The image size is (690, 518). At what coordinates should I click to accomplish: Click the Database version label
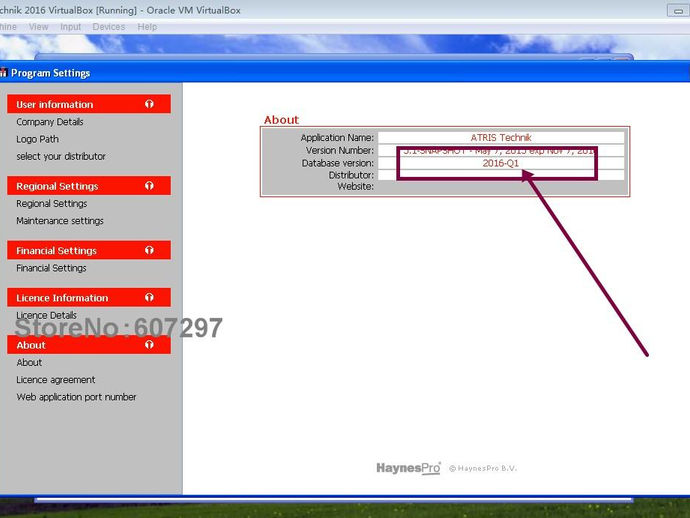338,163
